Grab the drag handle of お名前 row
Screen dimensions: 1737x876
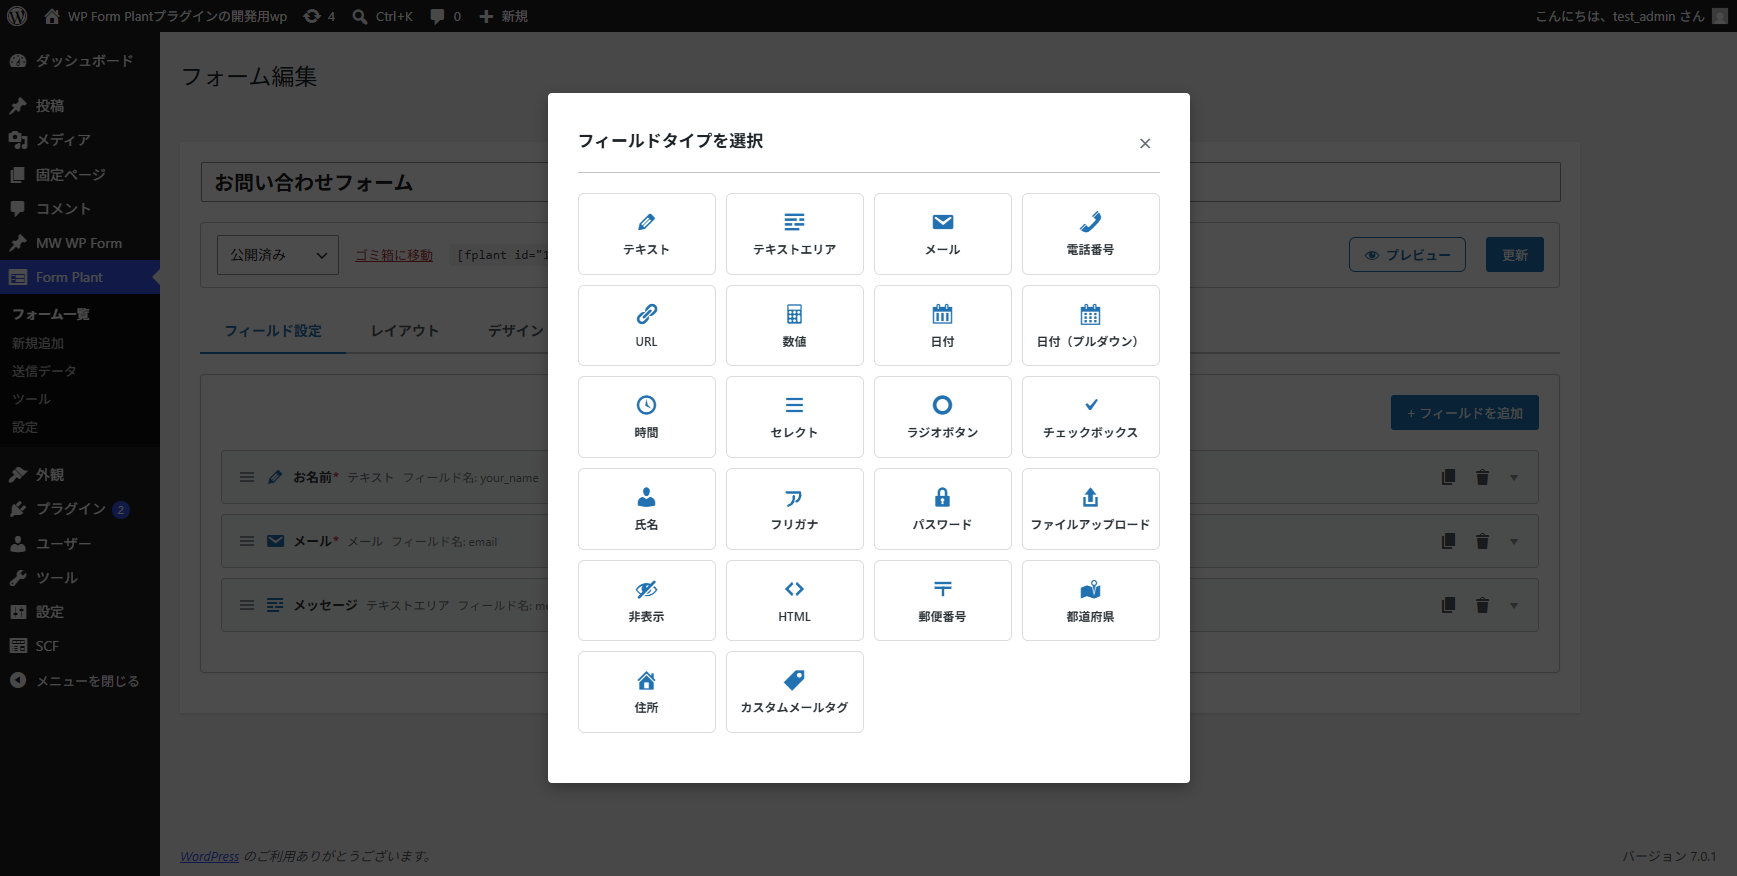247,477
